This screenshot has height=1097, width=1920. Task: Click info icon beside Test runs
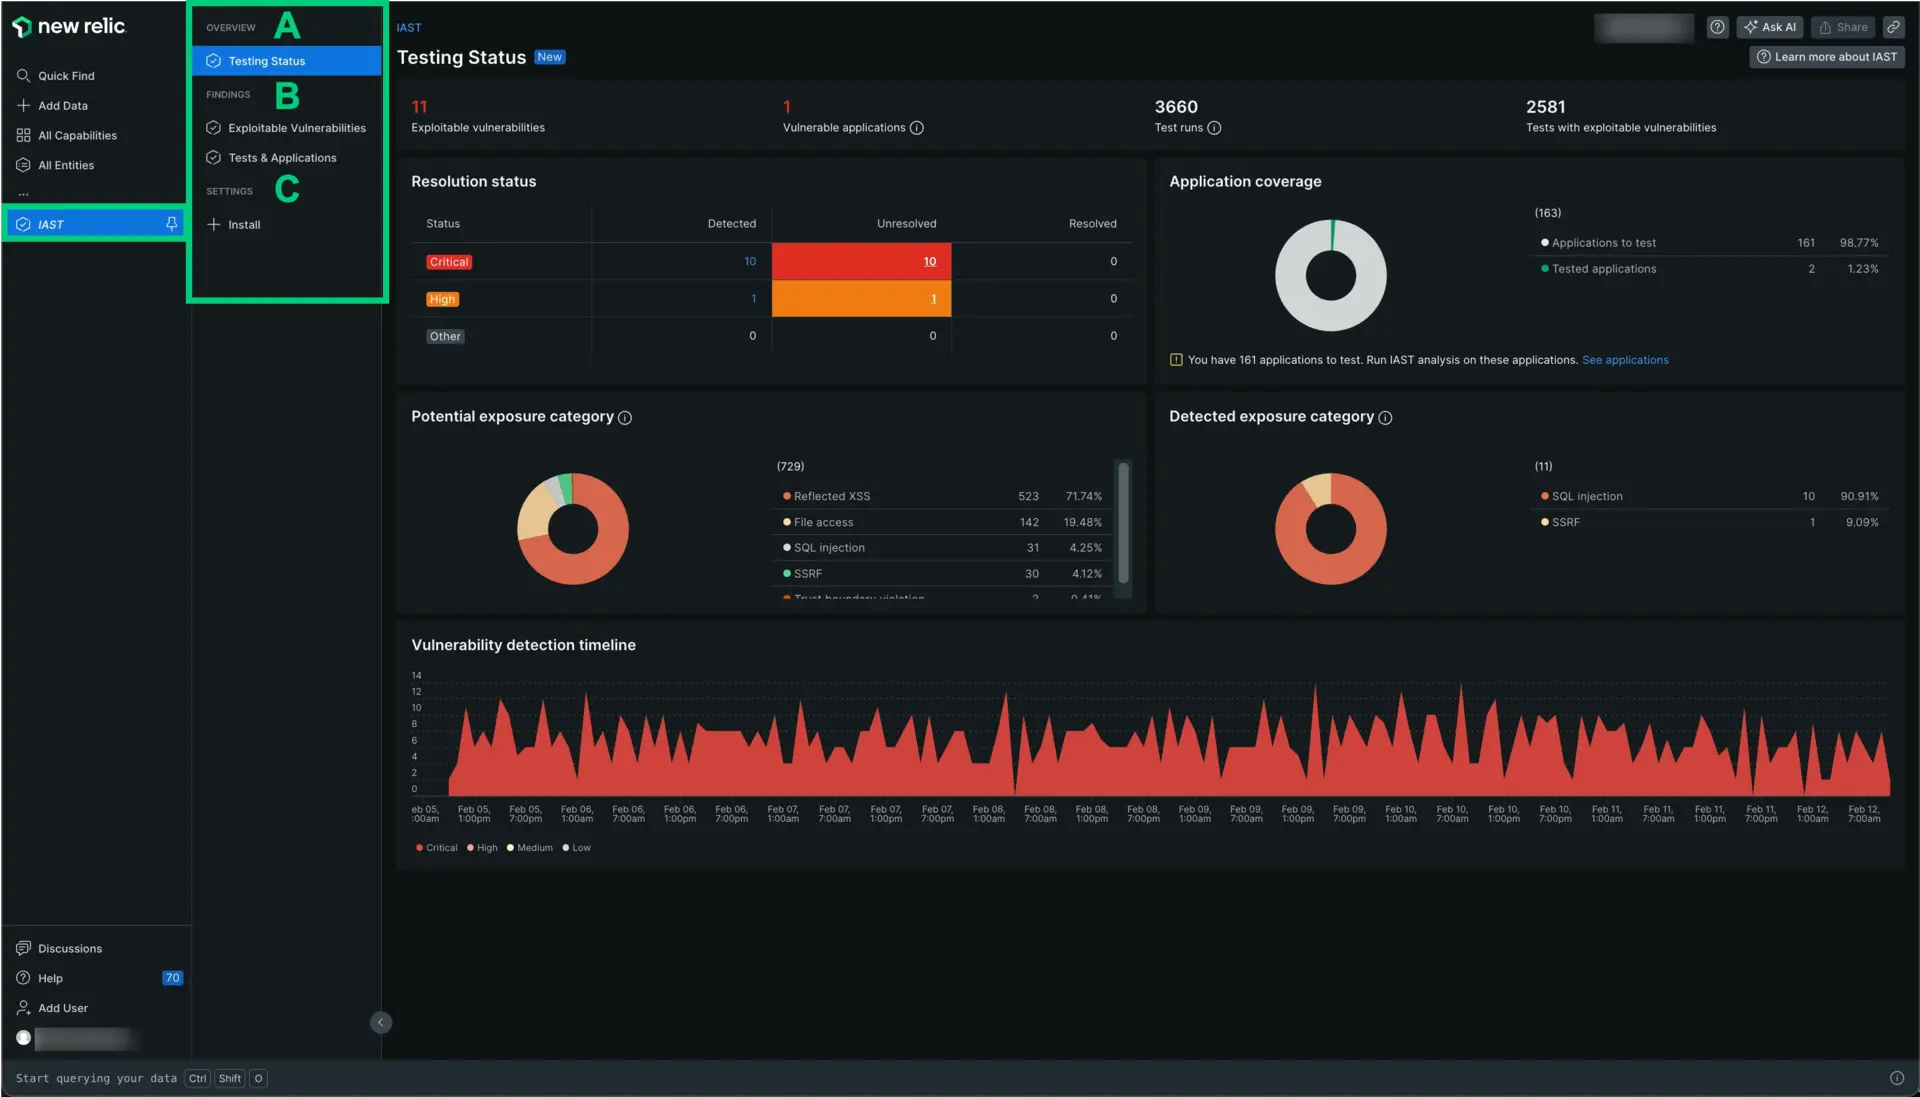tap(1214, 128)
